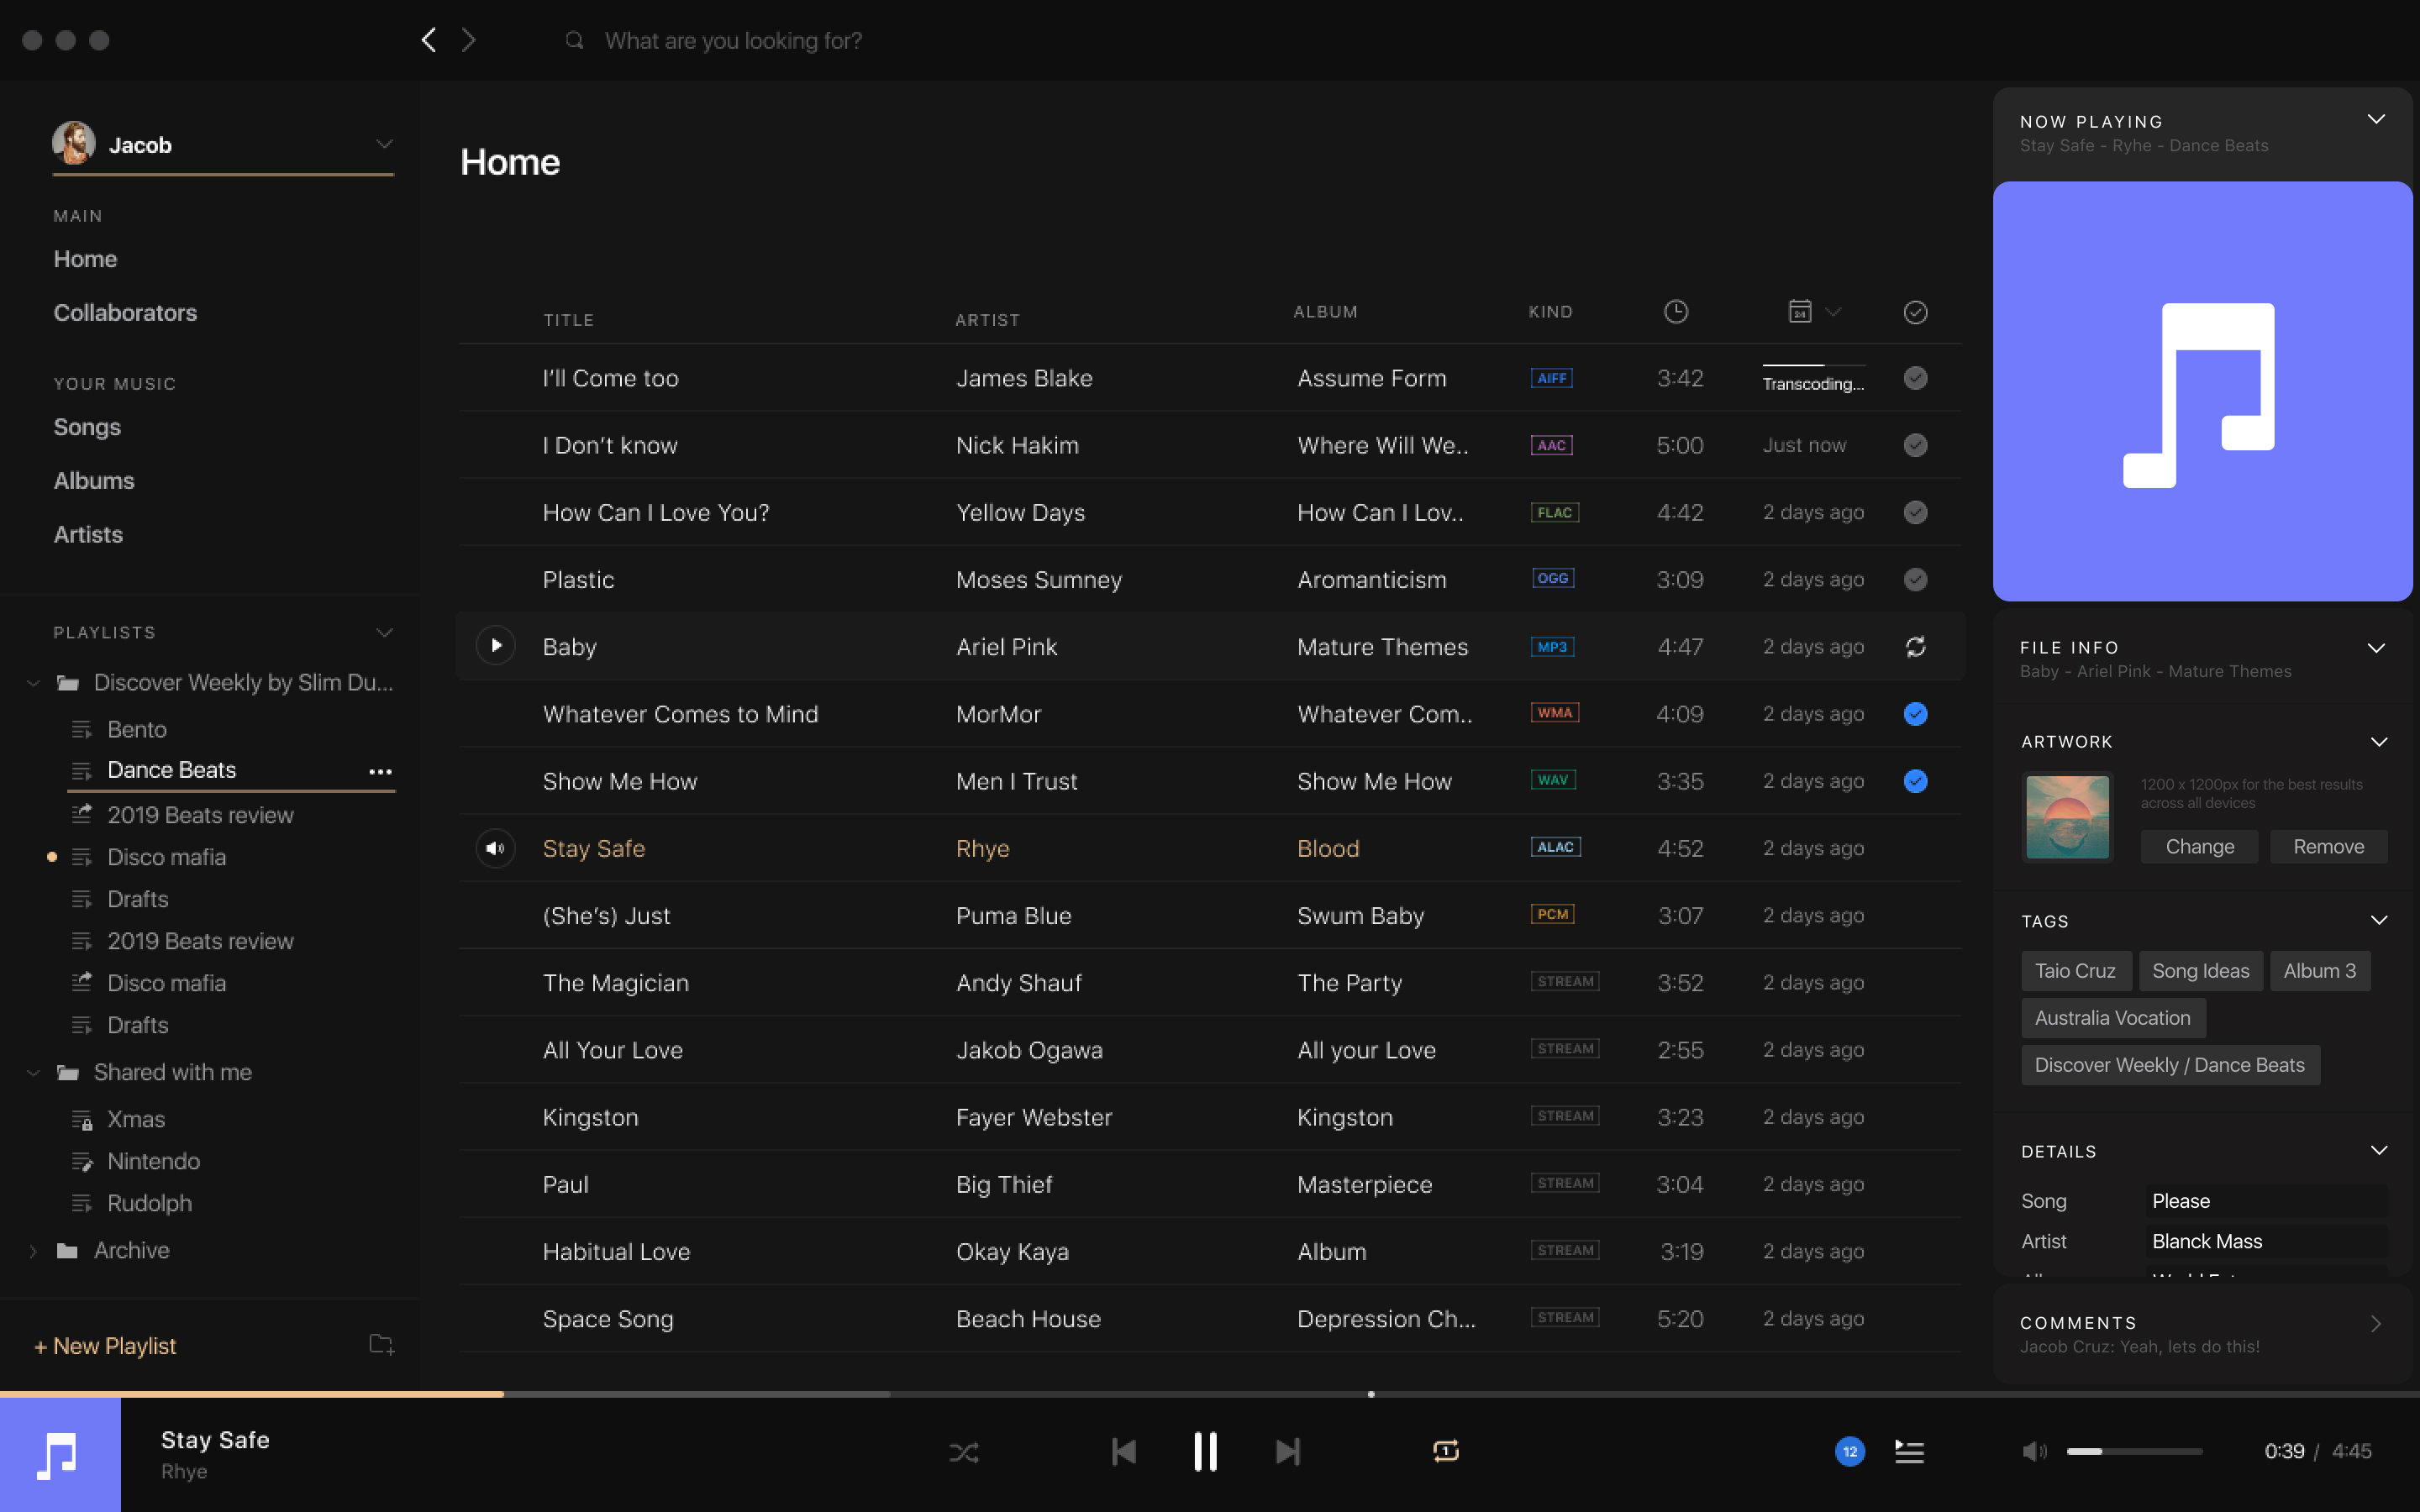The height and width of the screenshot is (1512, 2420).
Task: Adjust the volume slider
Action: (2134, 1451)
